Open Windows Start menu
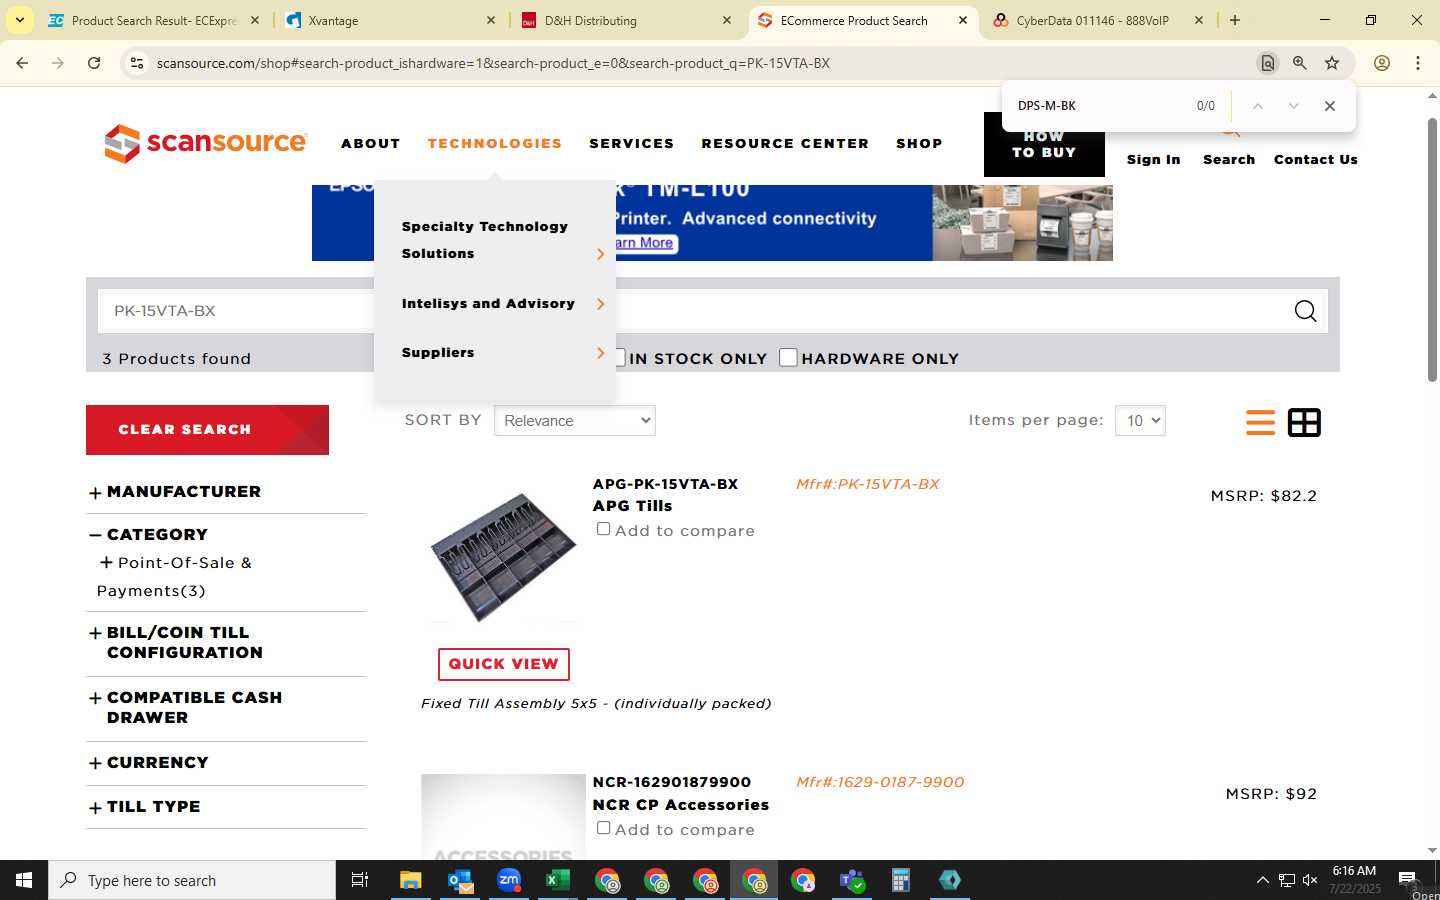This screenshot has height=900, width=1440. coord(24,880)
